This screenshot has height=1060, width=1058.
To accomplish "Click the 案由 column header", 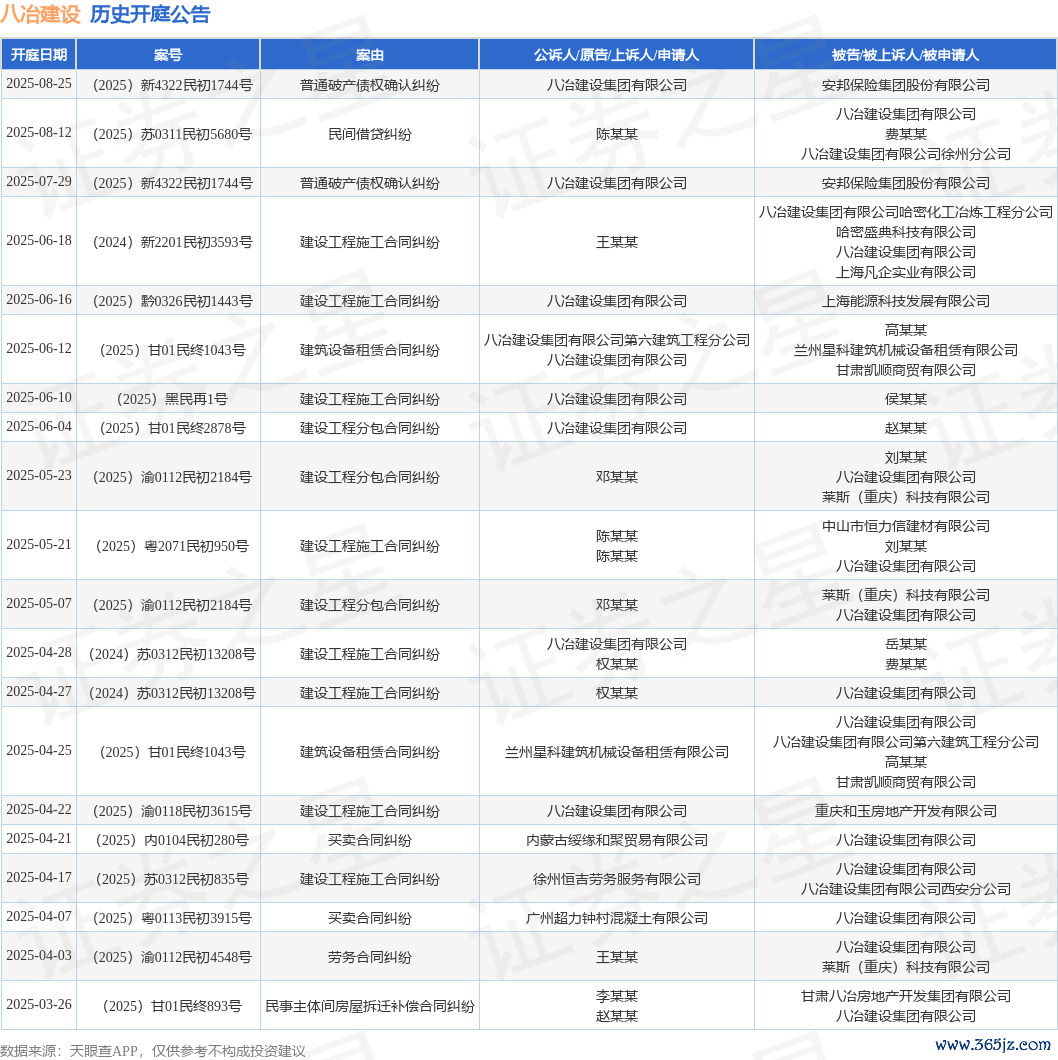I will (x=369, y=55).
